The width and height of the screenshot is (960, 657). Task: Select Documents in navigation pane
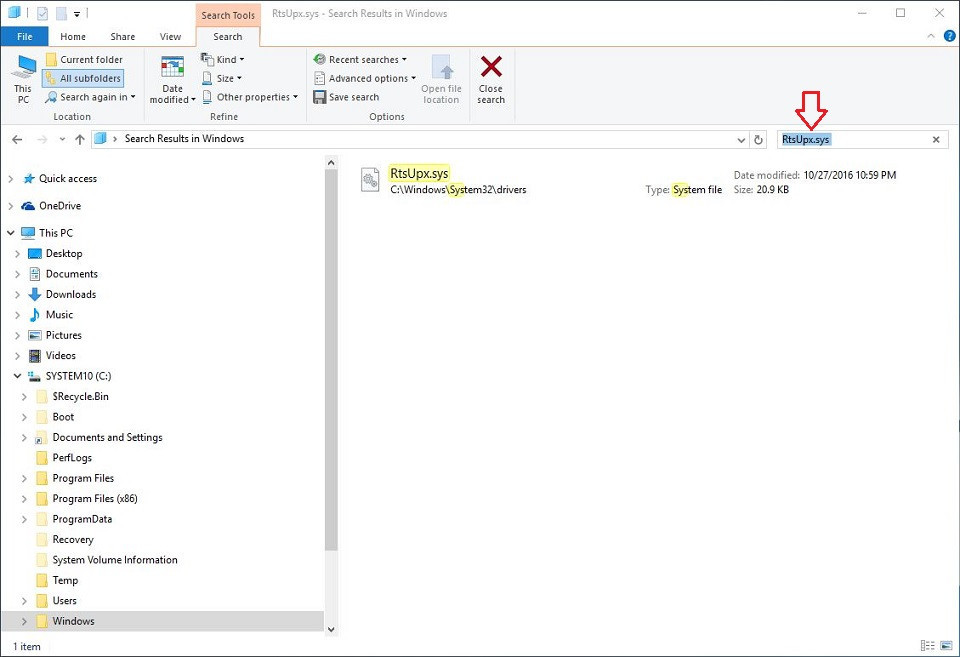point(72,274)
